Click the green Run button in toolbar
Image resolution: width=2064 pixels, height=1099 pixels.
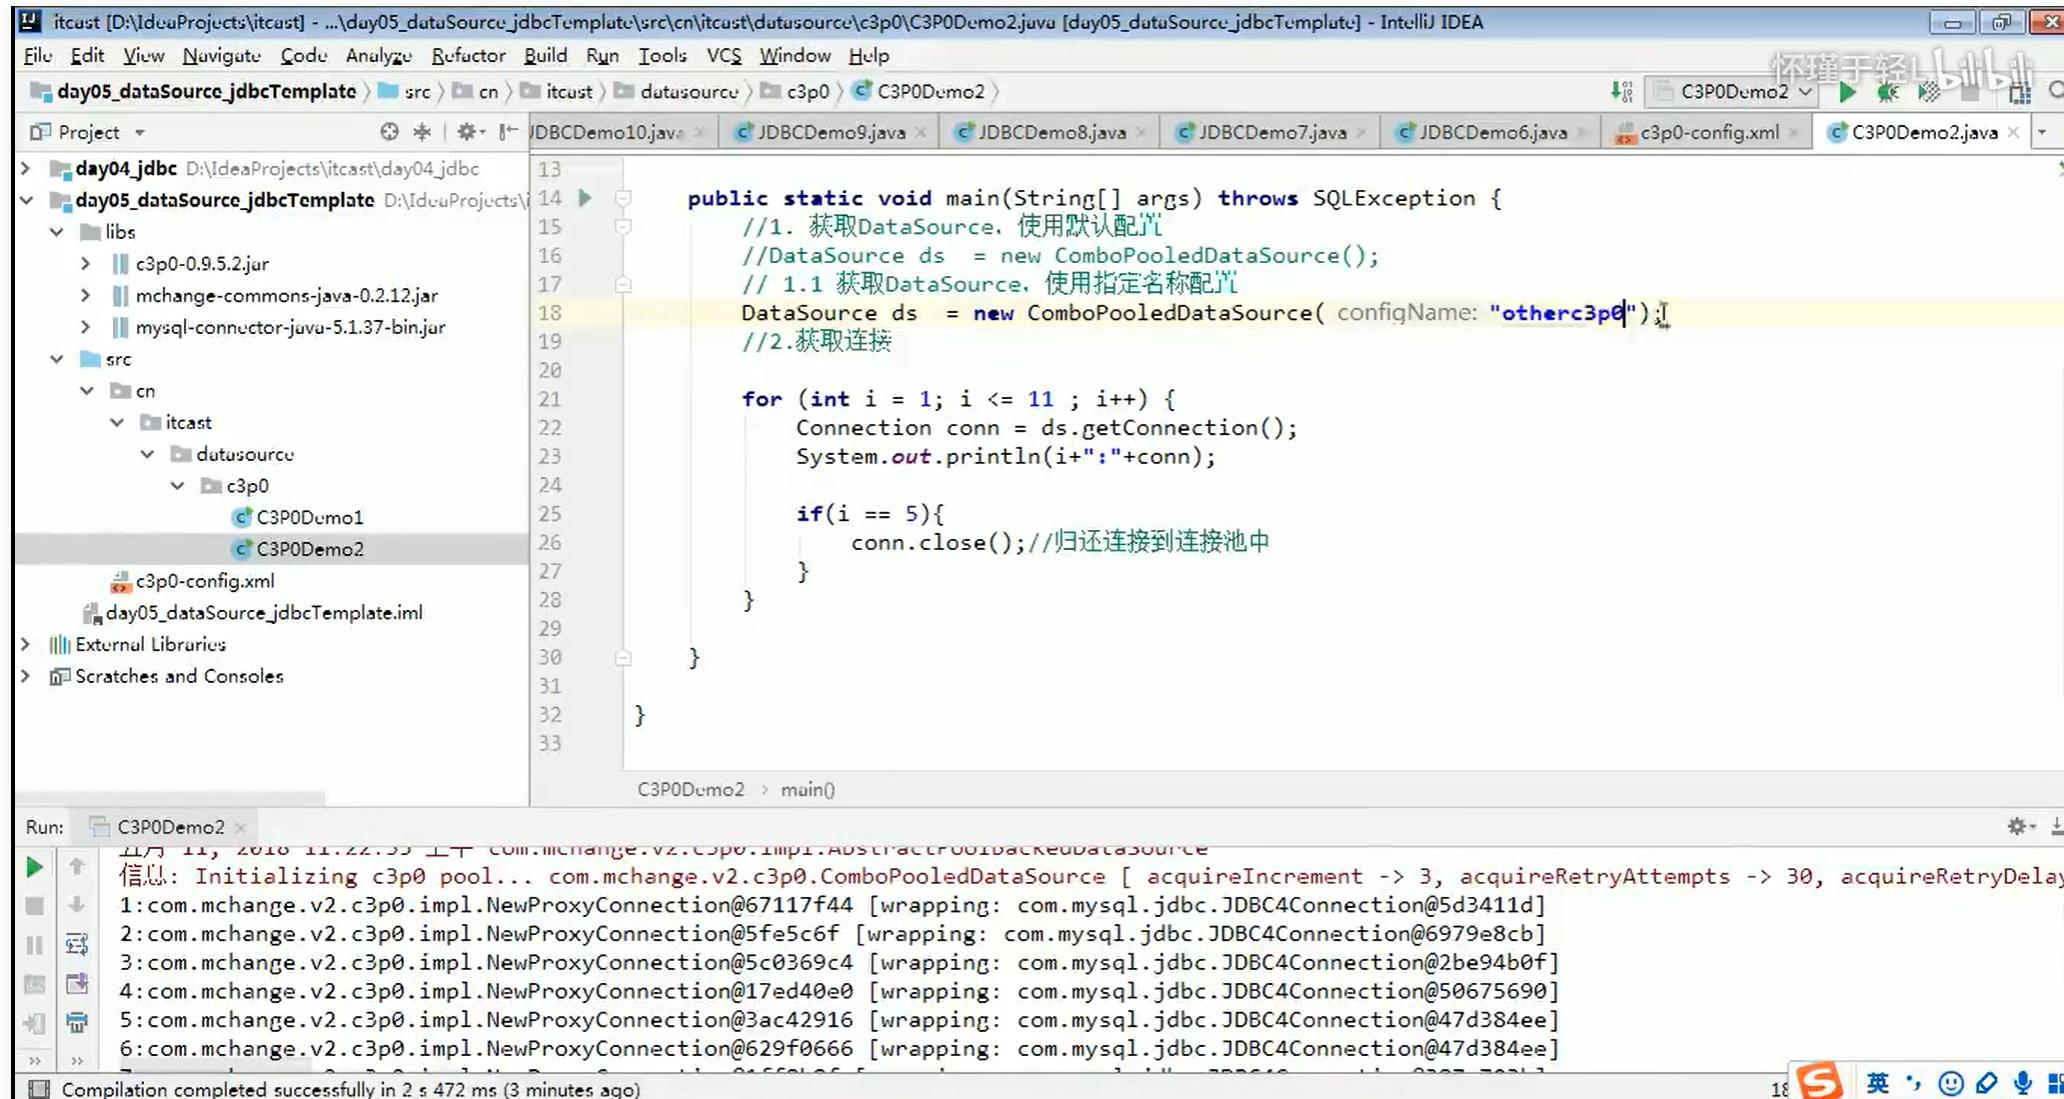pyautogui.click(x=1846, y=92)
